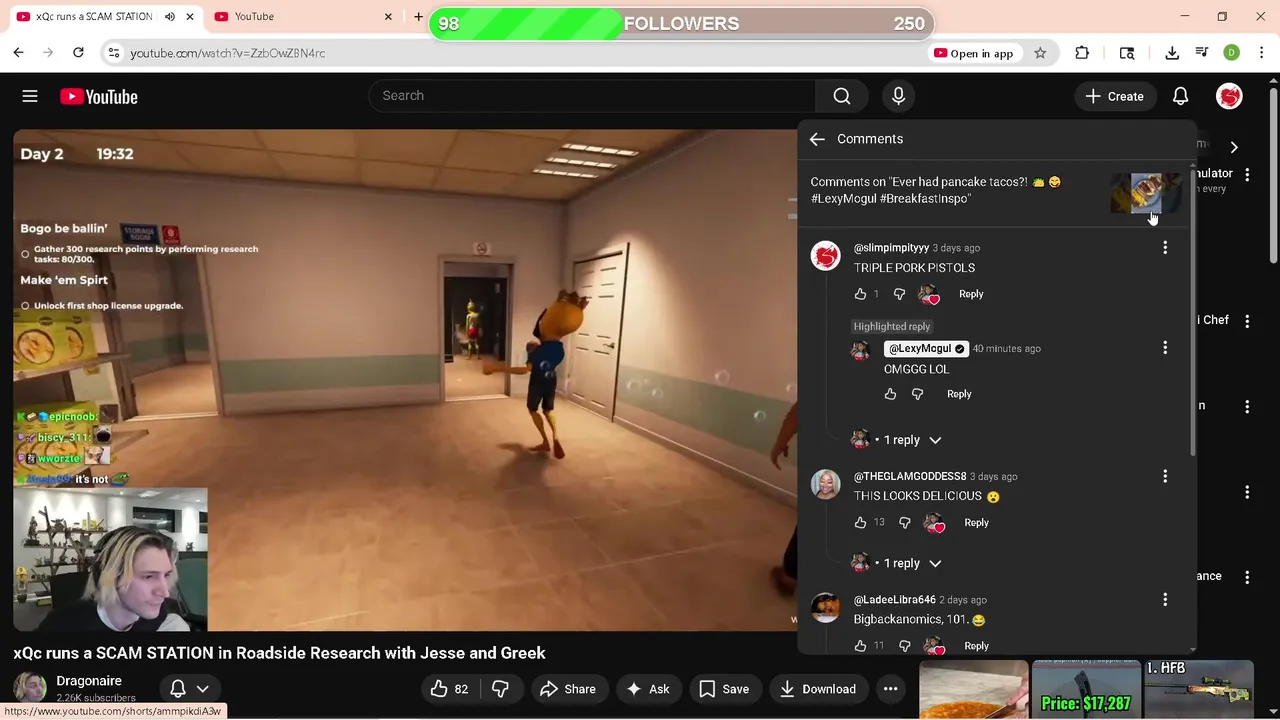Reply to the TRIPLE PORK PISTOLS comment
The width and height of the screenshot is (1280, 720).
[971, 294]
